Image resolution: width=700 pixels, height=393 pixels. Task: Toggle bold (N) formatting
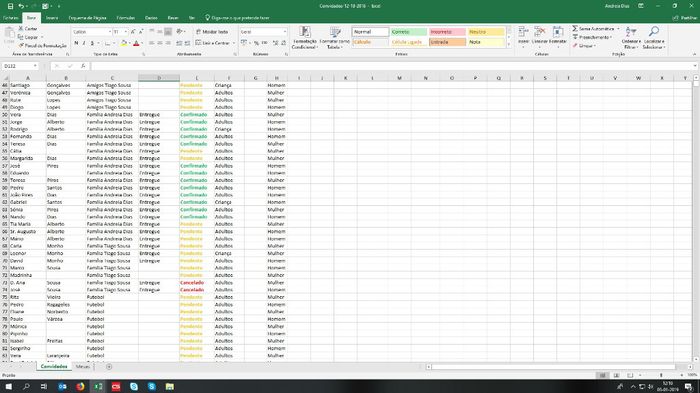[x=76, y=43]
